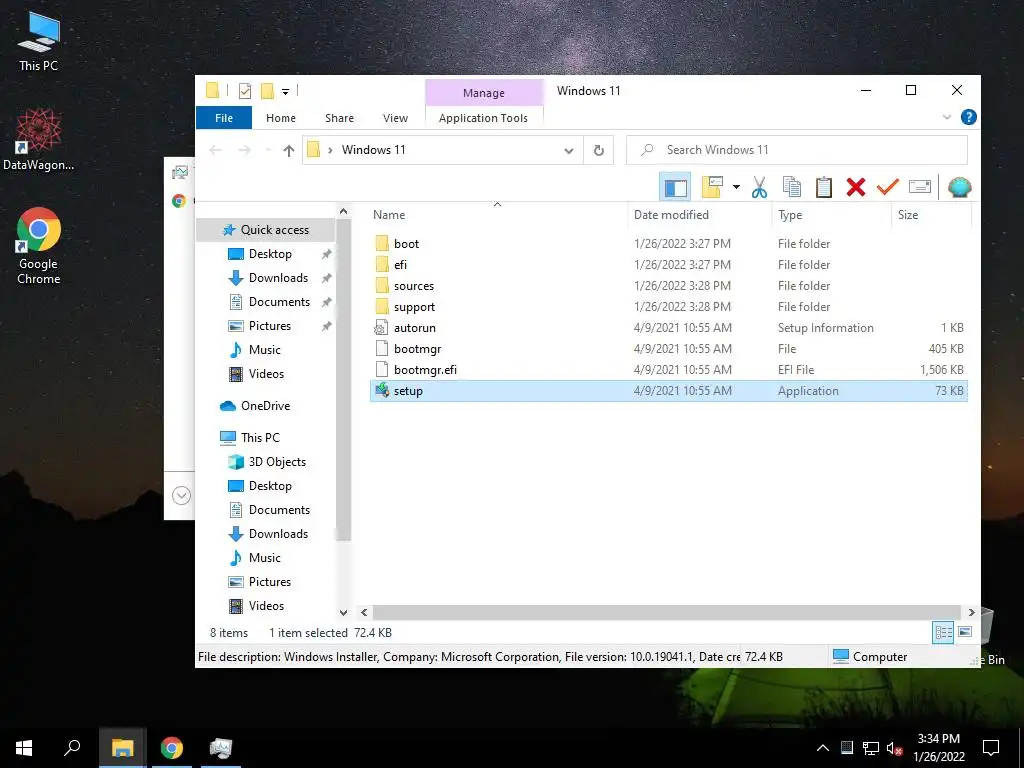This screenshot has width=1024, height=768.
Task: Select the efi folder
Action: (x=668, y=264)
